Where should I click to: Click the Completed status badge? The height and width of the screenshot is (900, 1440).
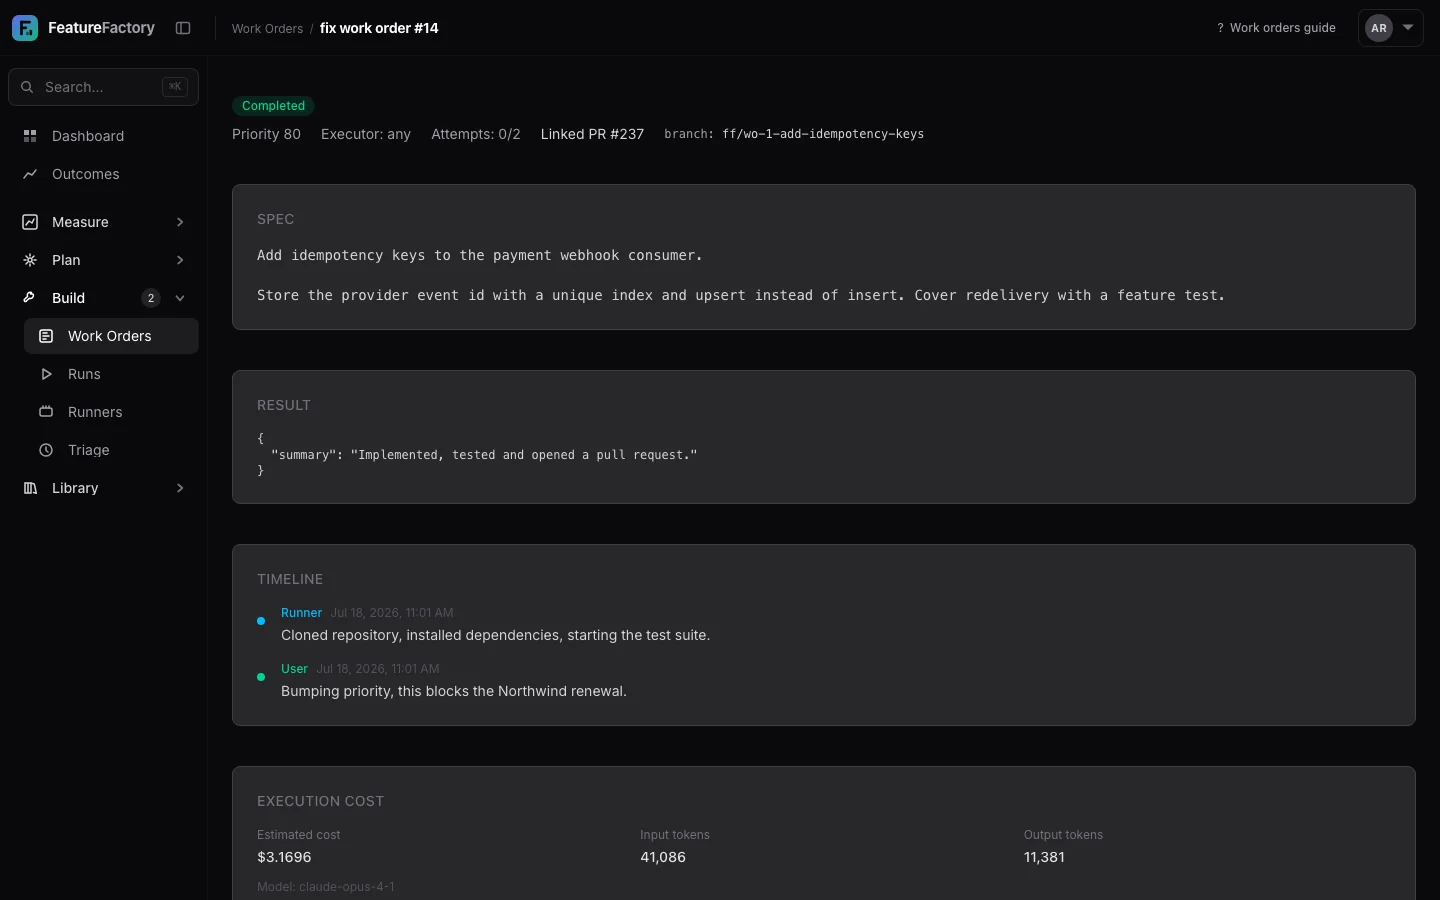pos(273,106)
